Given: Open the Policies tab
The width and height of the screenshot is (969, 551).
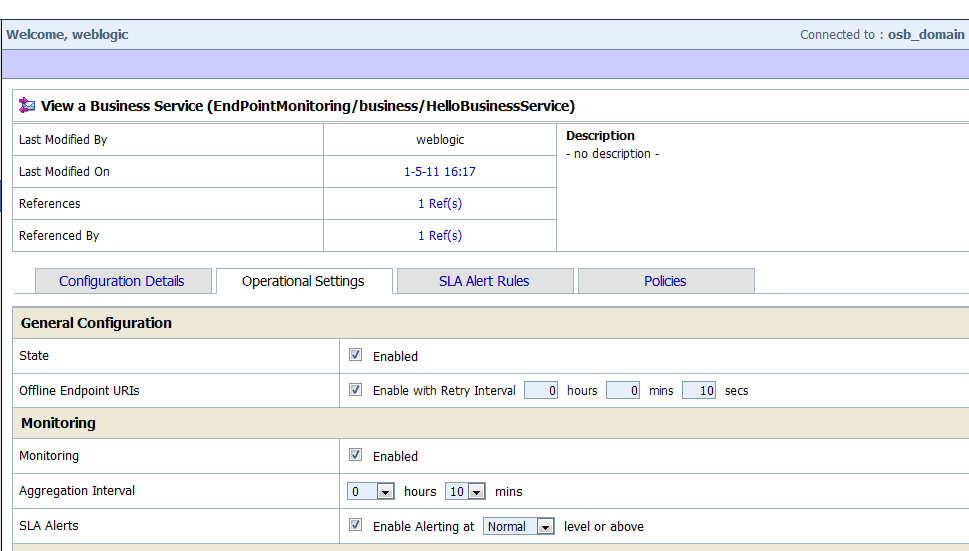Looking at the screenshot, I should pos(665,281).
